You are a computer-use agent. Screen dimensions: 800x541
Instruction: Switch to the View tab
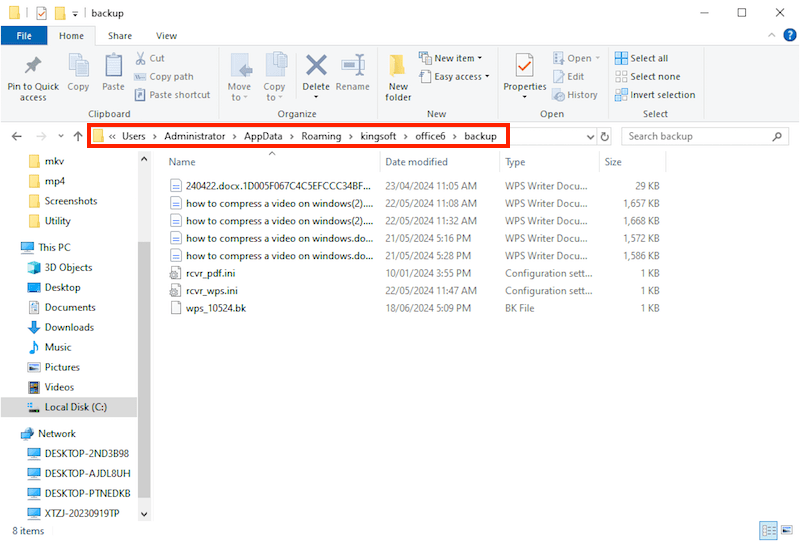click(x=166, y=36)
